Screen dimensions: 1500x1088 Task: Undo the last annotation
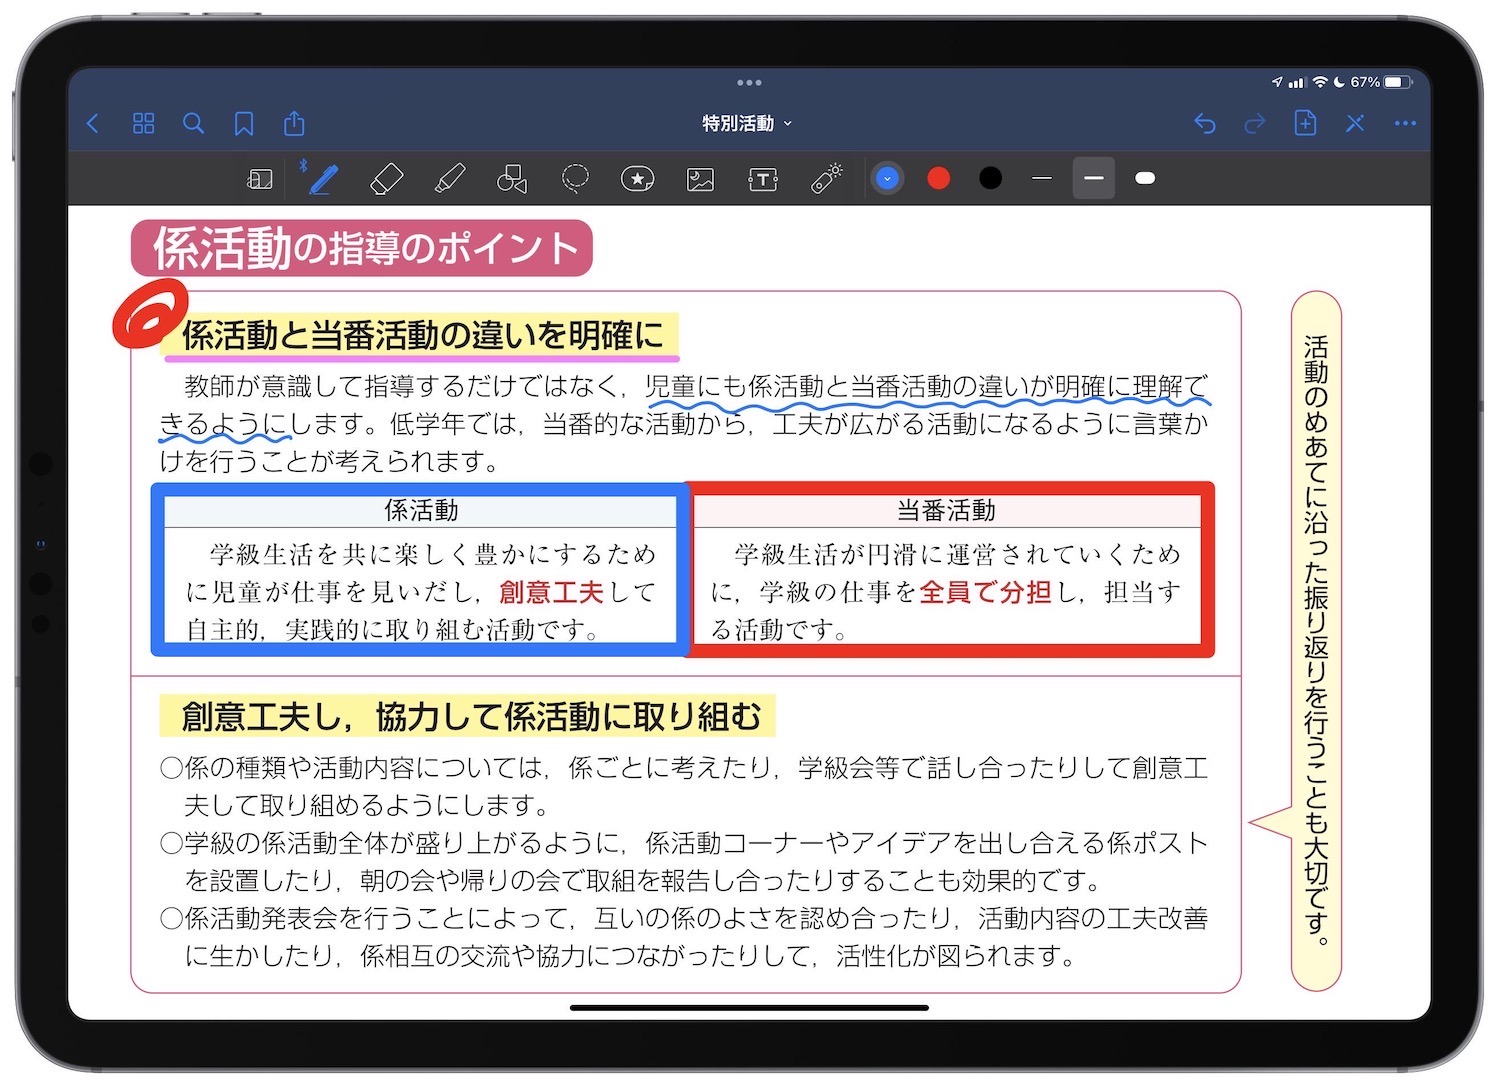point(1206,123)
